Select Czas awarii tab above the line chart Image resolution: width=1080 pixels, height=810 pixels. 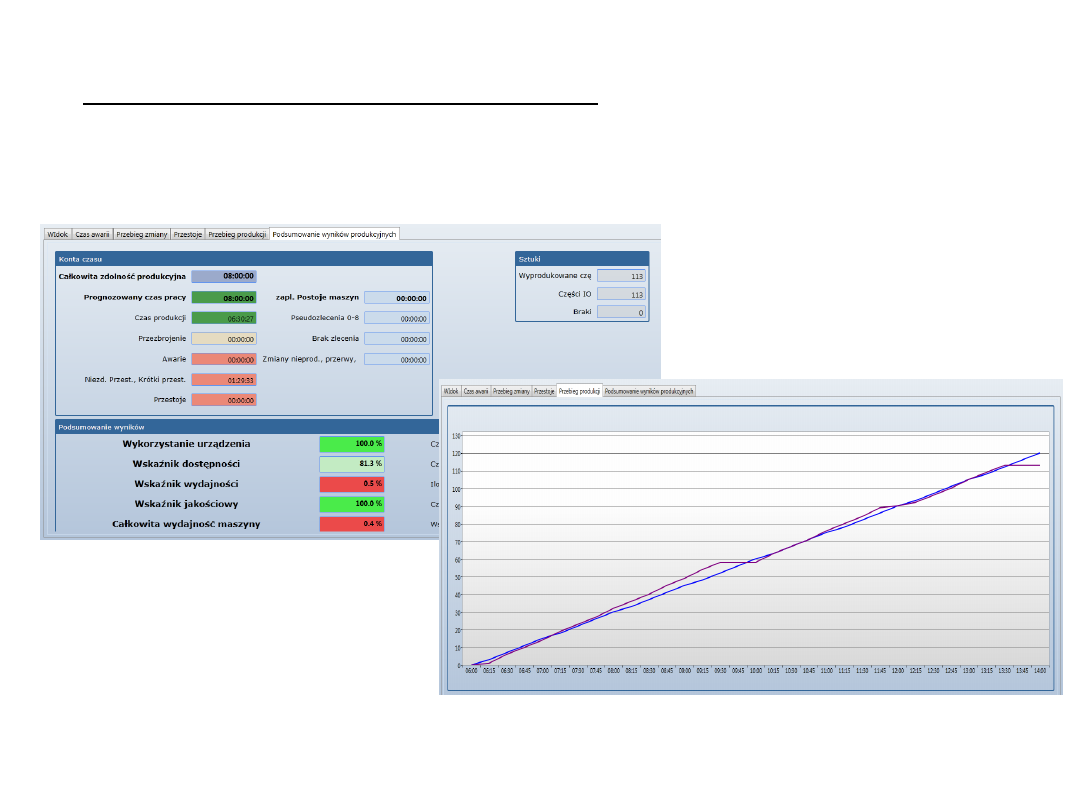pos(476,391)
